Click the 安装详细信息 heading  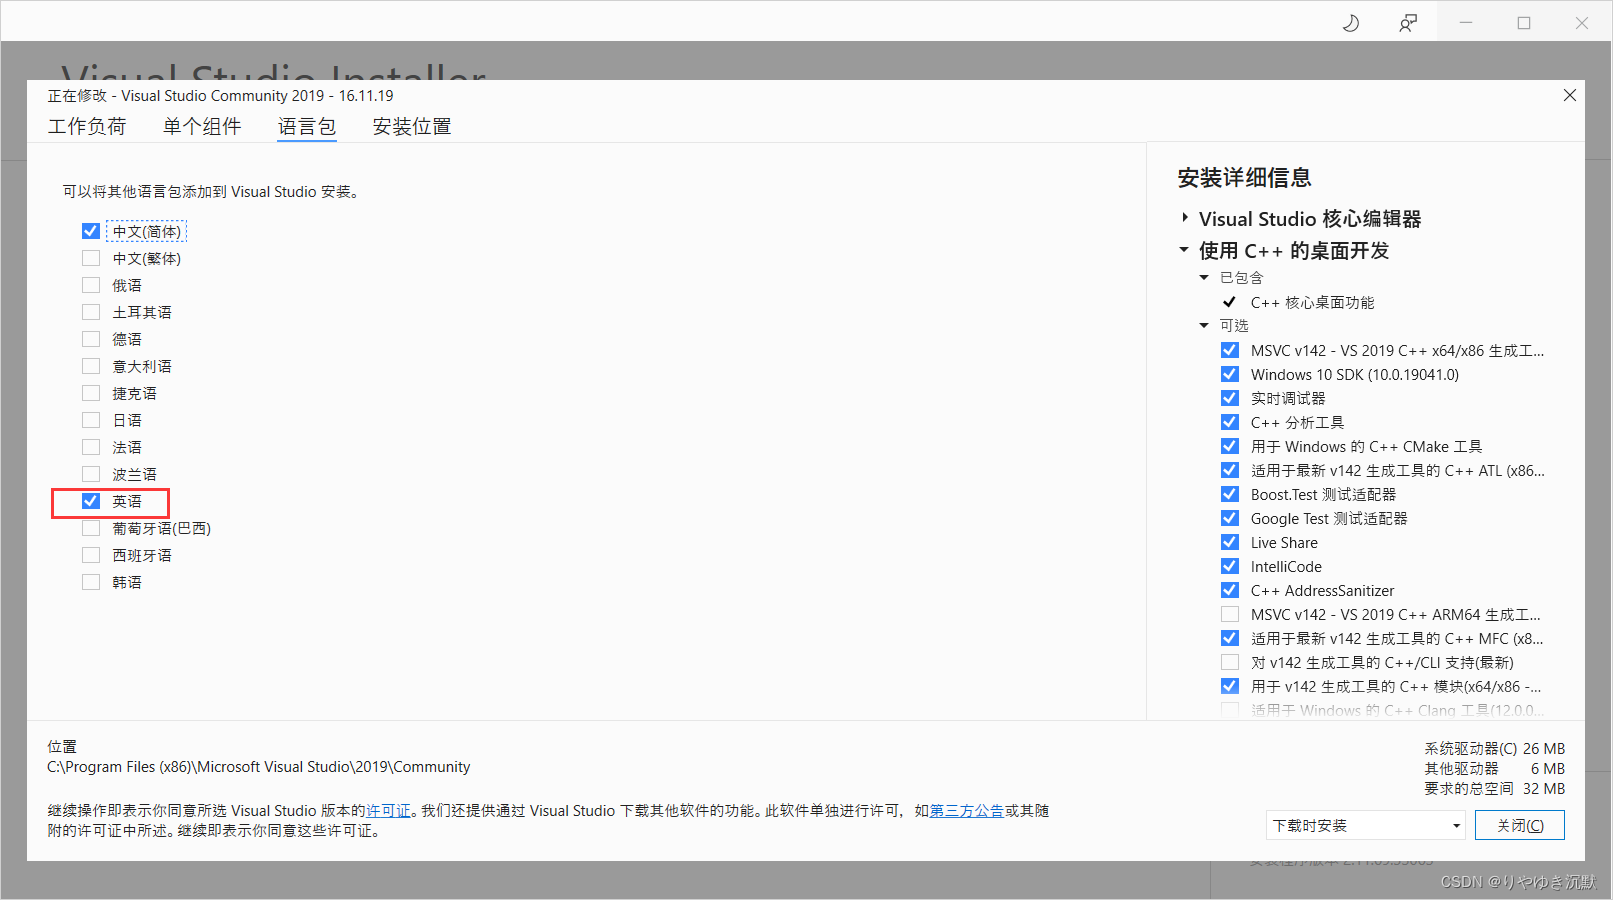(1244, 178)
